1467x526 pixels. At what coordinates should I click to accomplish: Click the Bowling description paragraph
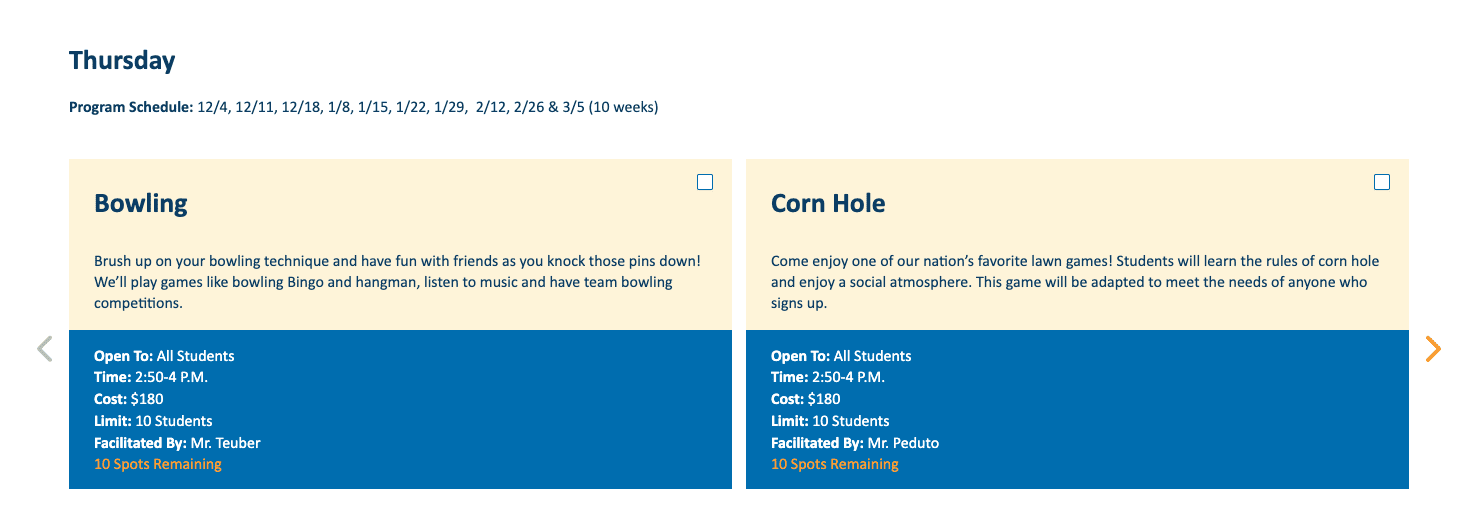pos(397,282)
